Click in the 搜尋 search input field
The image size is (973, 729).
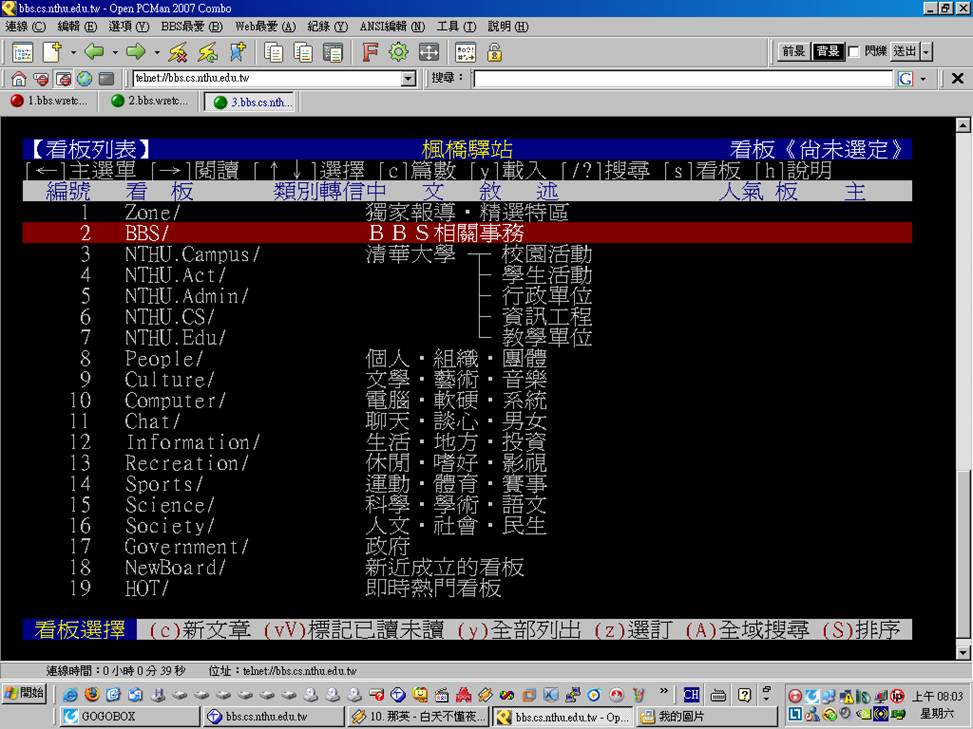682,79
